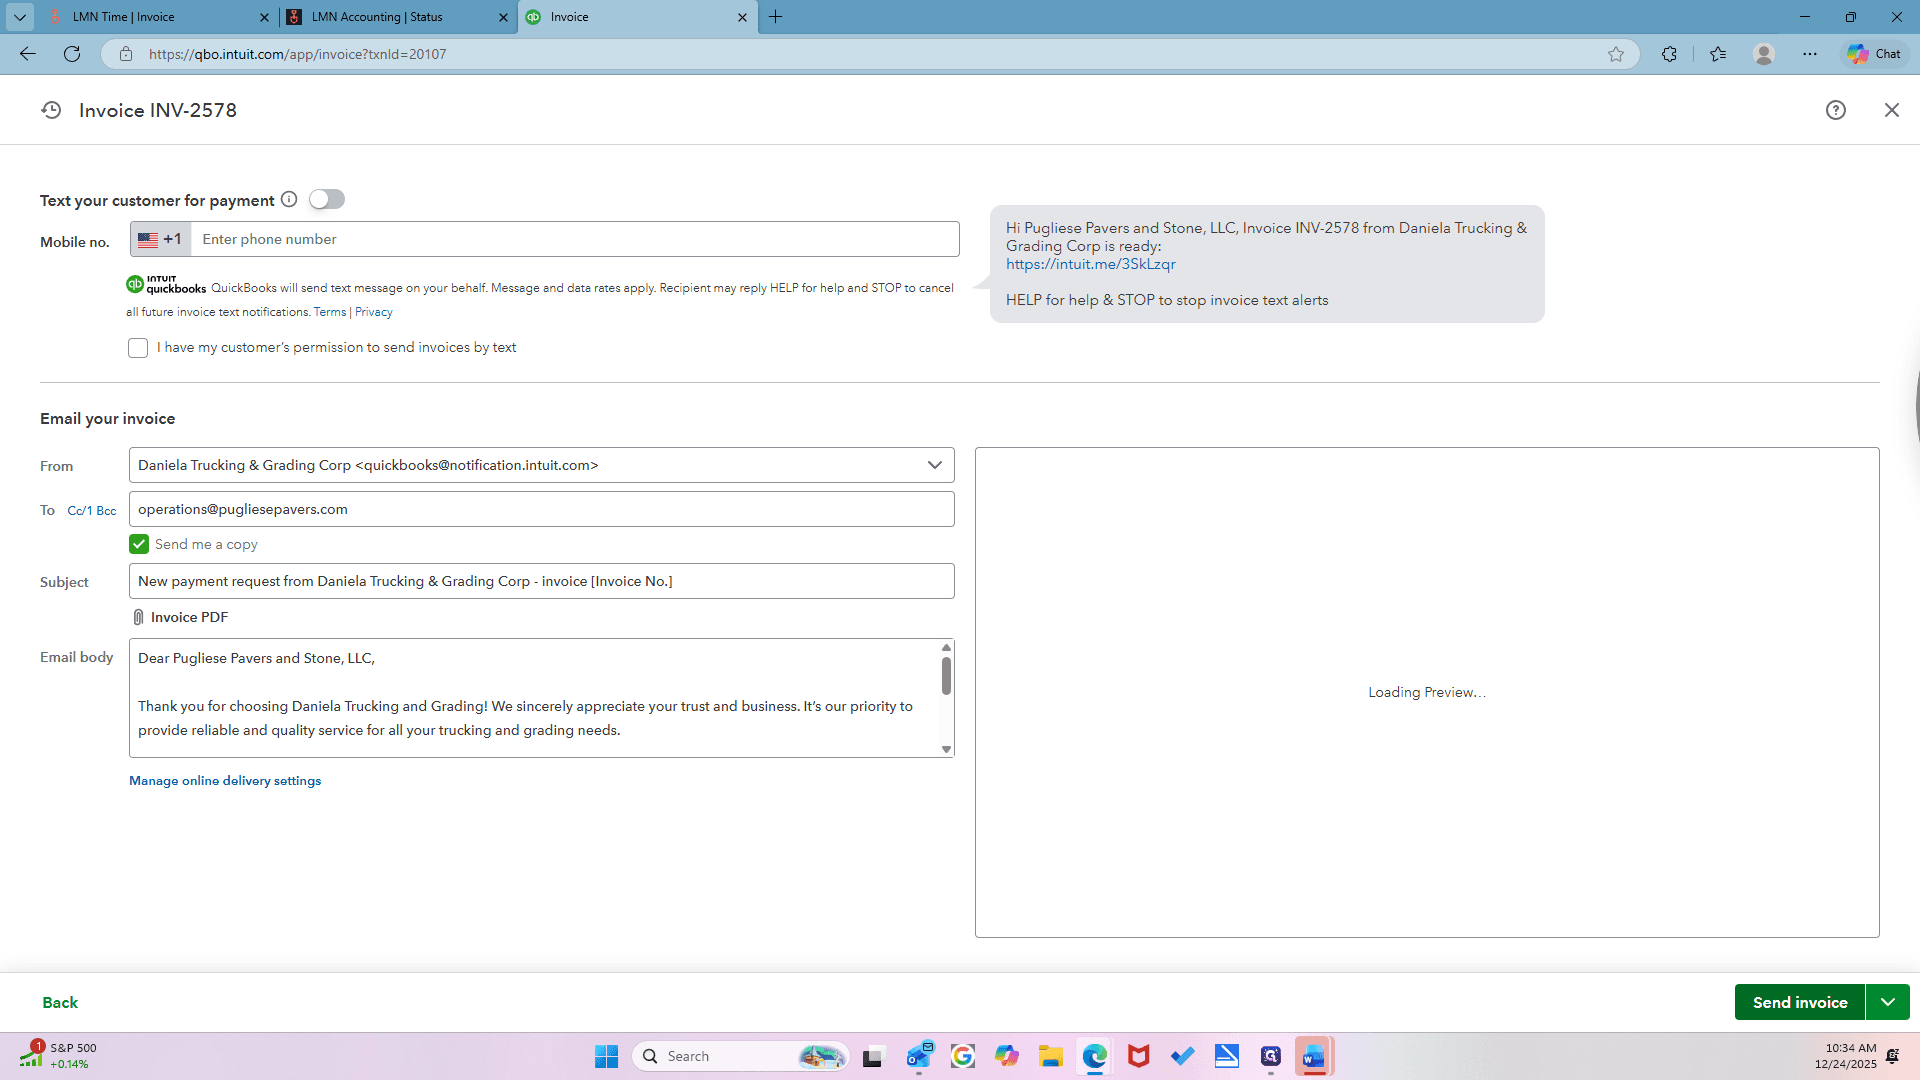The width and height of the screenshot is (1920, 1080).
Task: Open Windows Start menu
Action: (x=606, y=1056)
